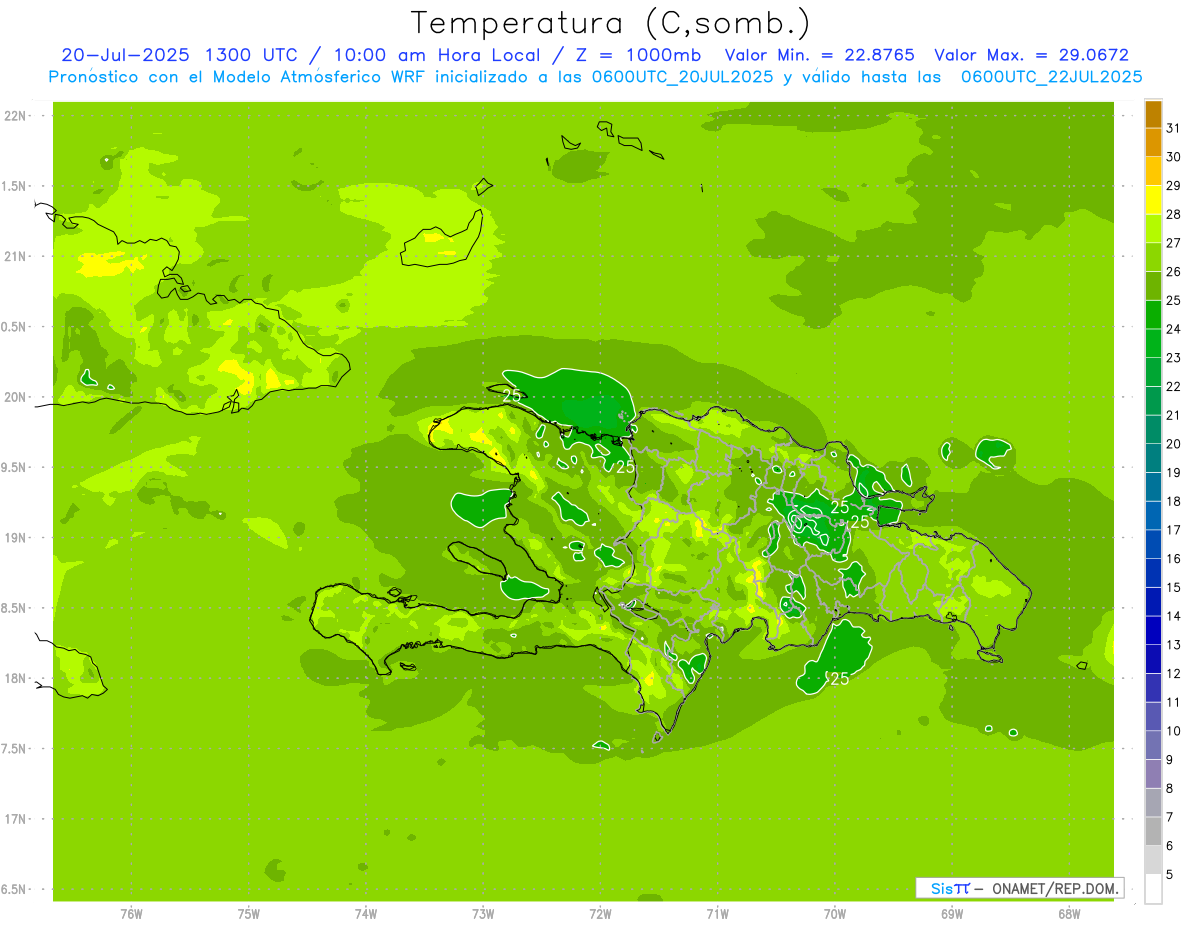Click the legend value 18
Viewport: 1200px width, 927px height.
[x=1173, y=501]
